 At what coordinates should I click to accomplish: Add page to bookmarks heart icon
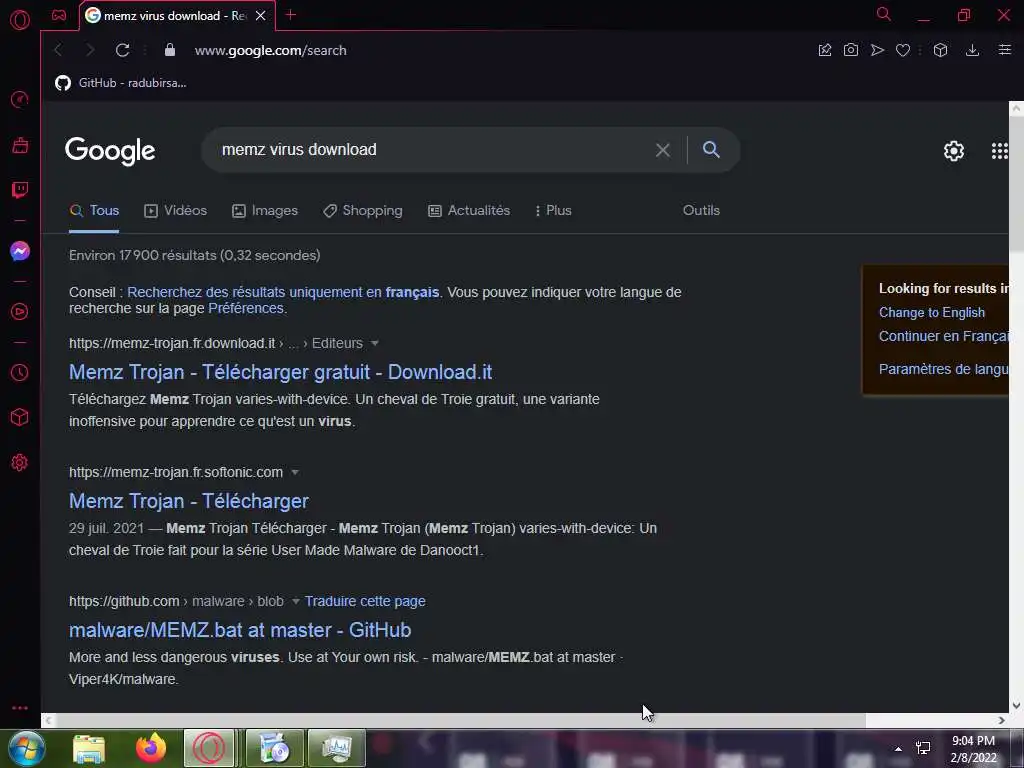(x=903, y=50)
